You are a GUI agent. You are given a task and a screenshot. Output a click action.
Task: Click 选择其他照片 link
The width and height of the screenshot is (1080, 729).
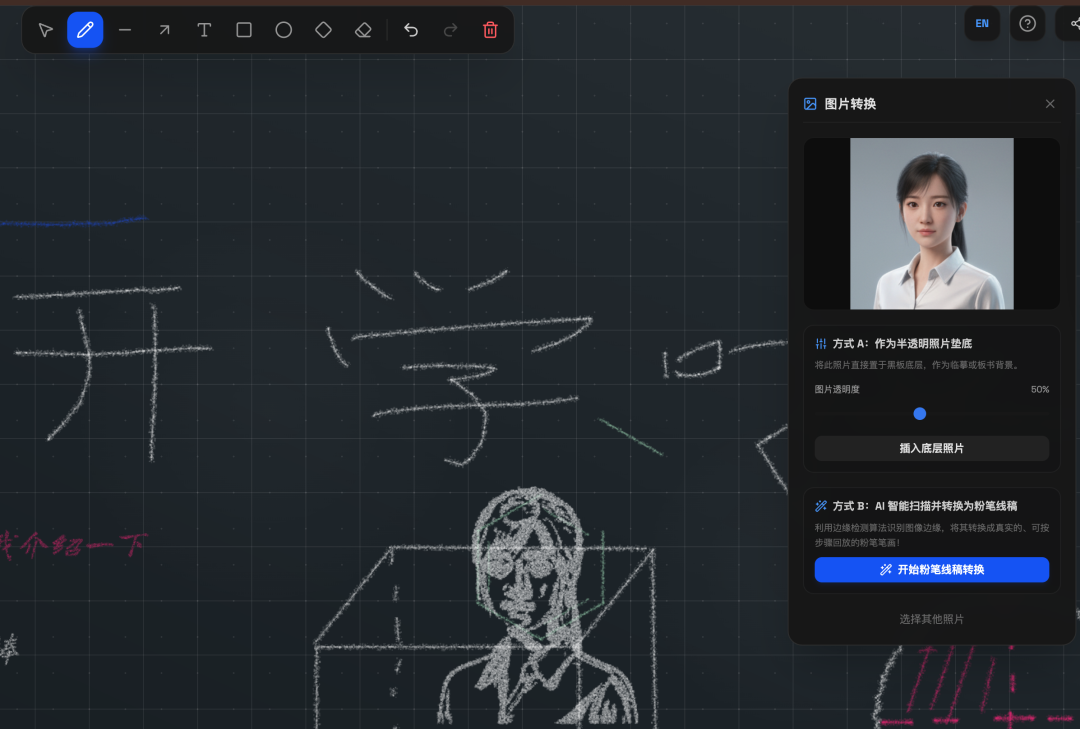click(931, 619)
